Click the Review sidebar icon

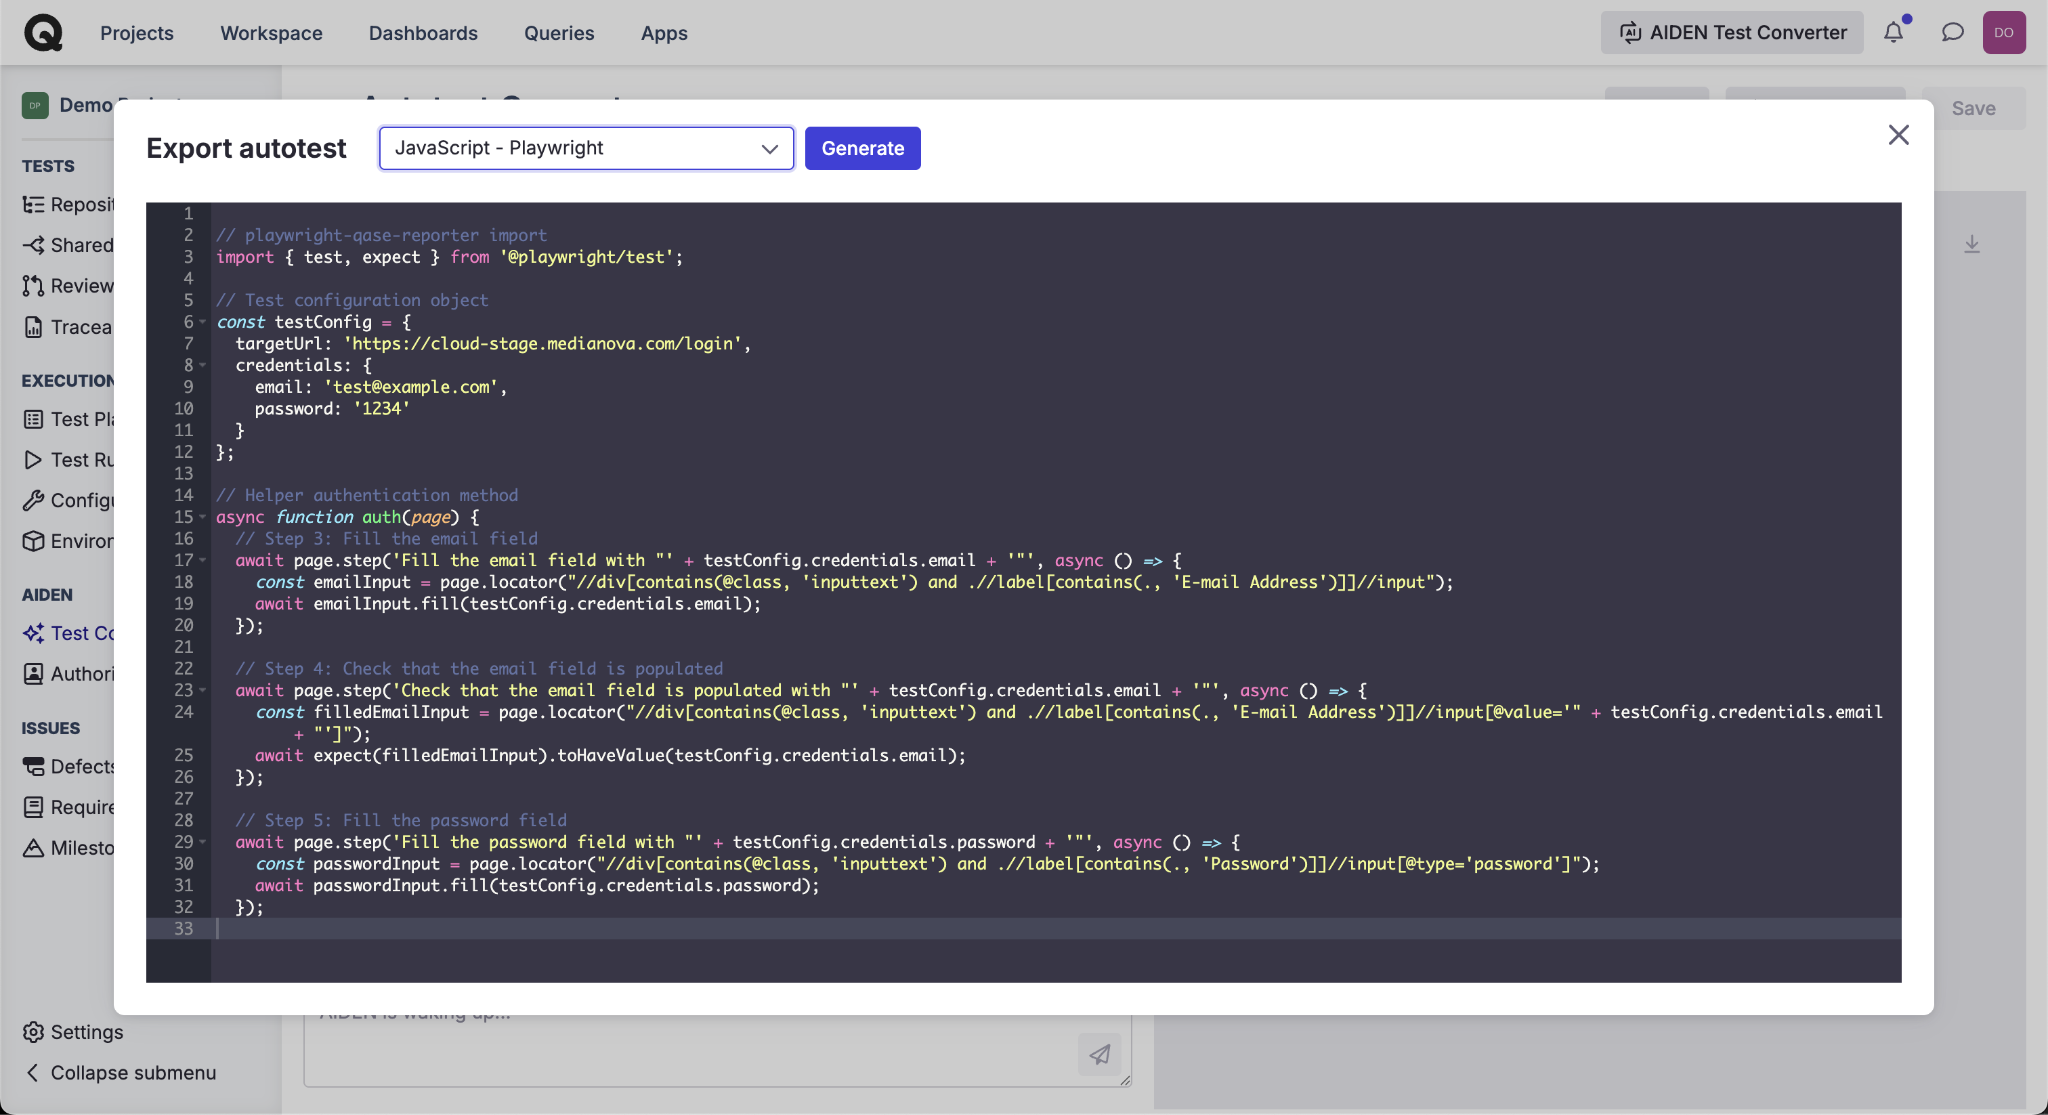point(33,286)
